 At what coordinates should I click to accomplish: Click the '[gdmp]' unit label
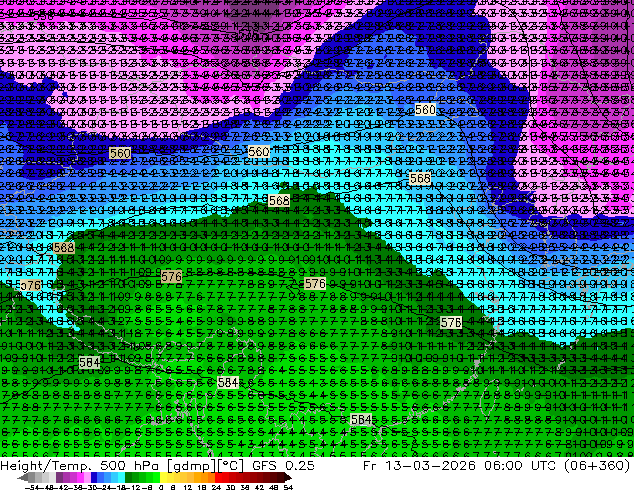click(192, 466)
